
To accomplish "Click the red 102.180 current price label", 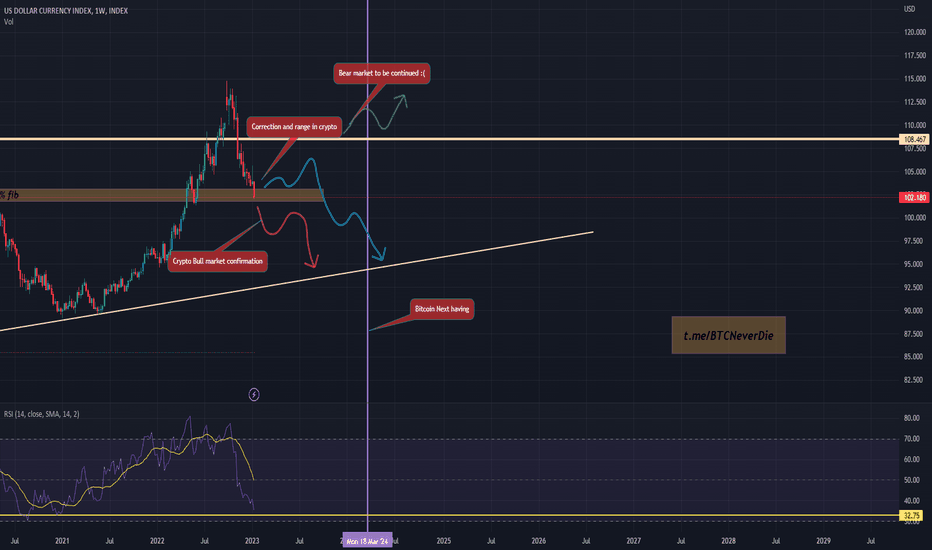I will [915, 197].
